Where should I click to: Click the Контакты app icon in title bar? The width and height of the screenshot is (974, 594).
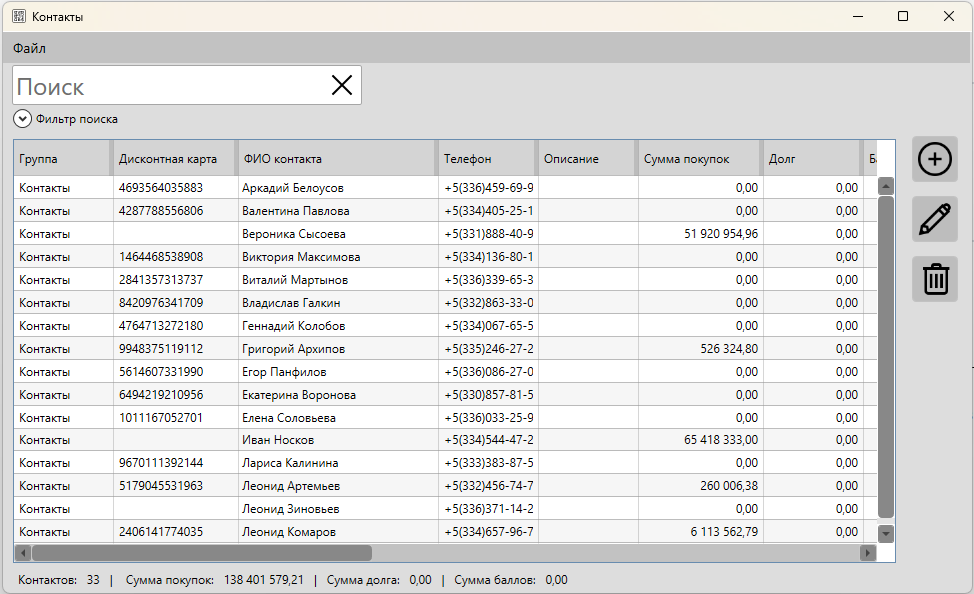click(18, 17)
